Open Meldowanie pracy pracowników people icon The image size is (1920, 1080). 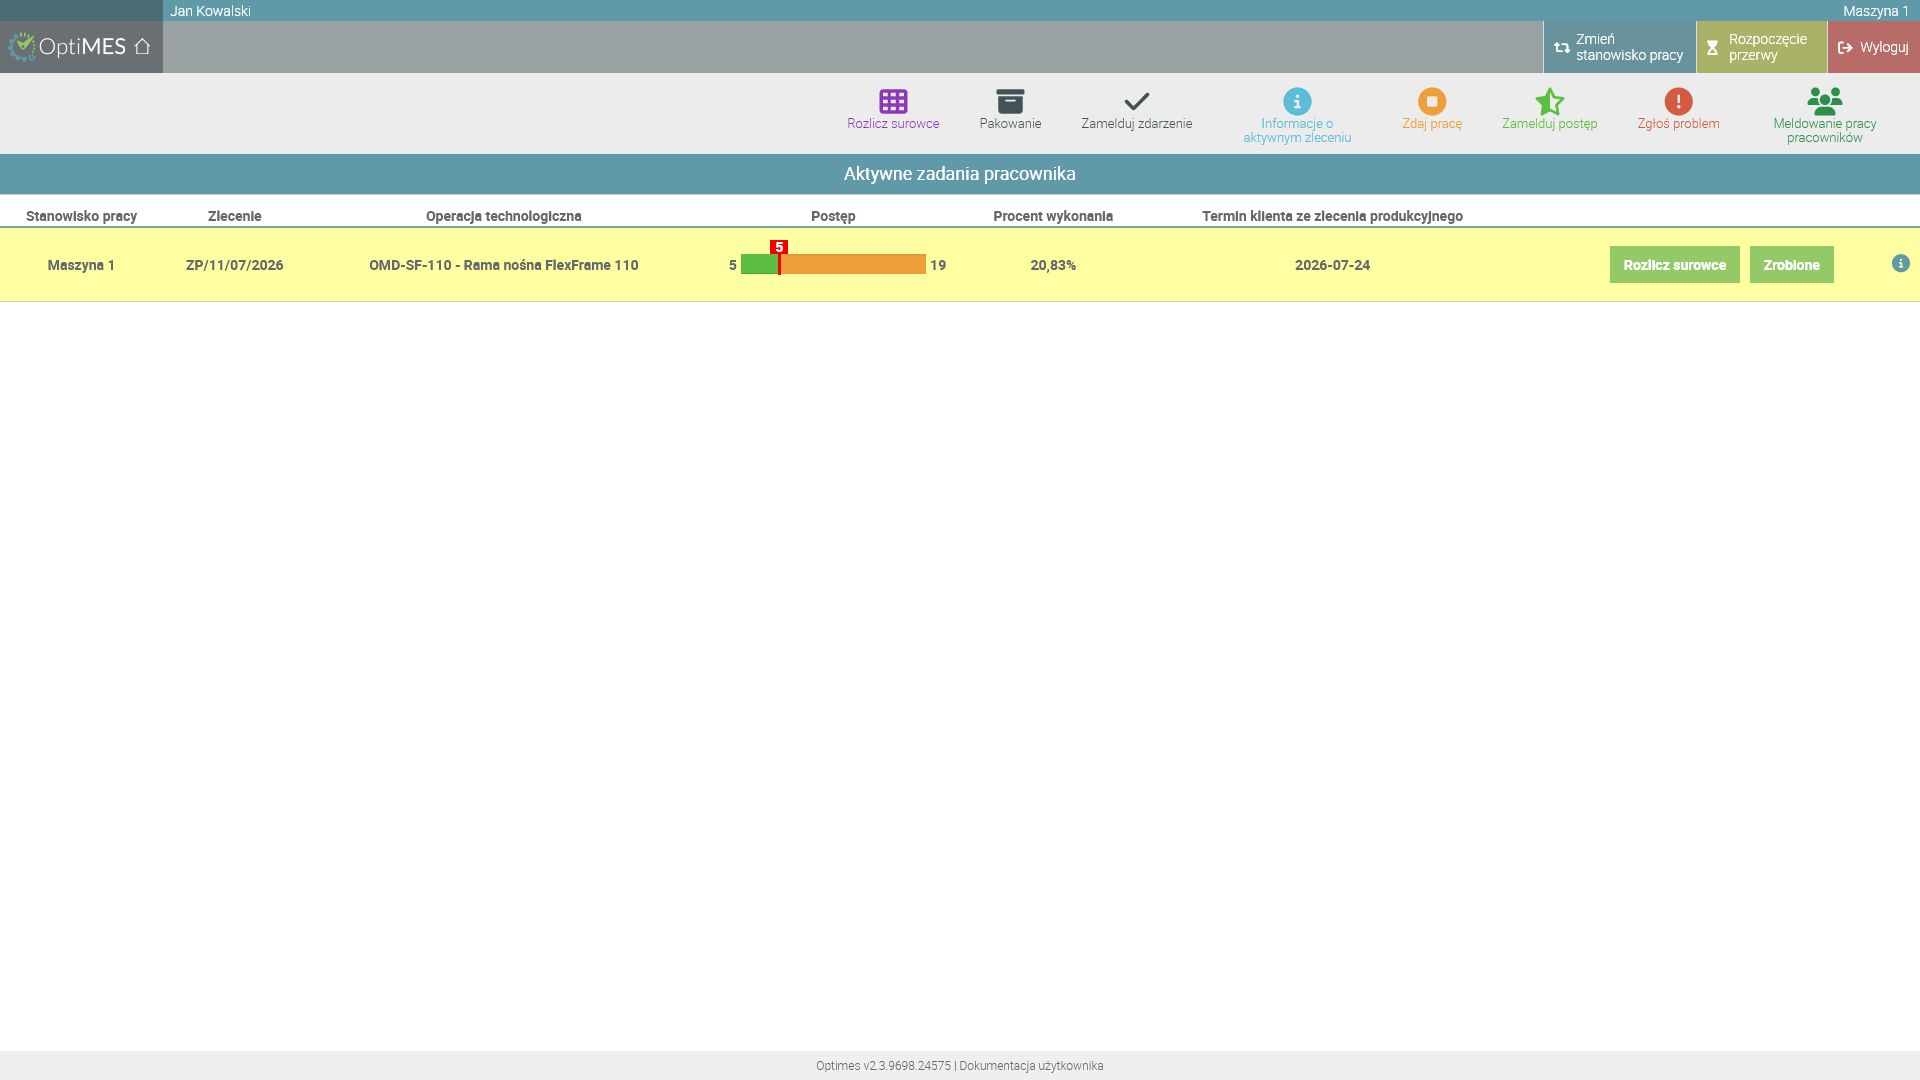coord(1825,101)
